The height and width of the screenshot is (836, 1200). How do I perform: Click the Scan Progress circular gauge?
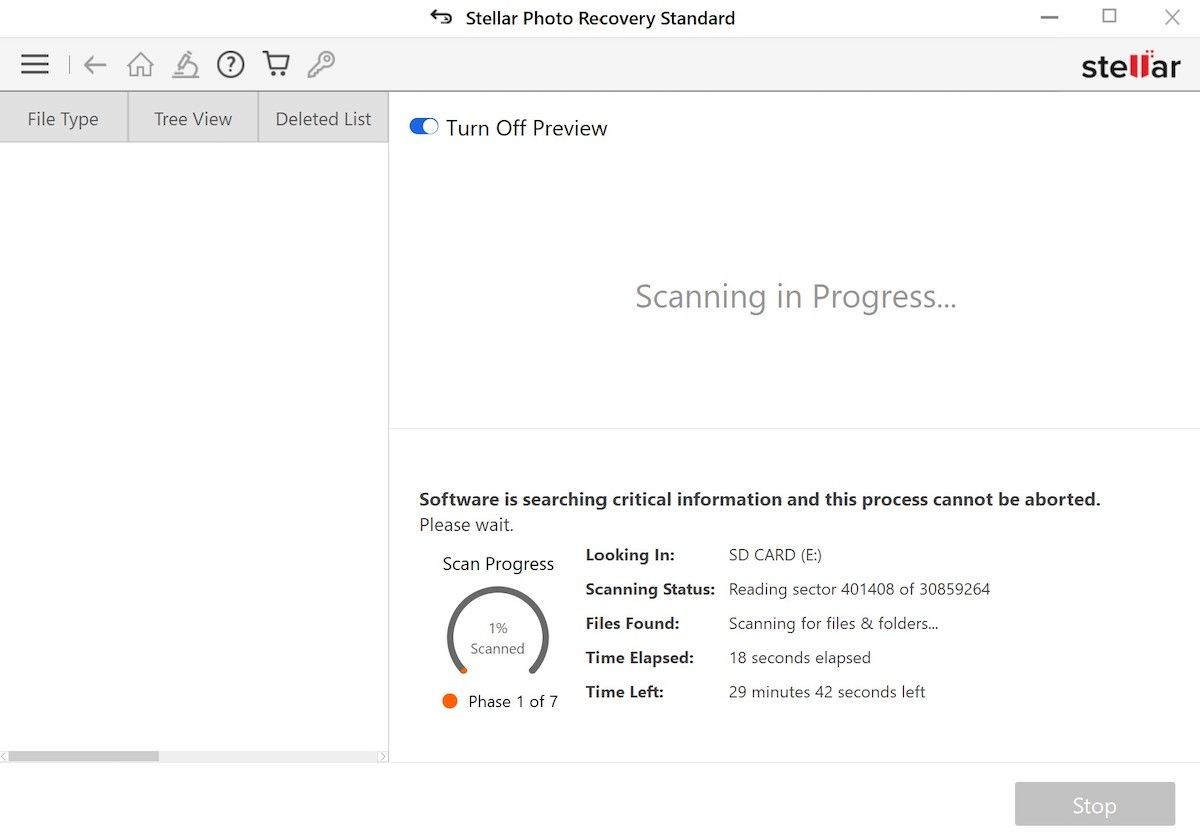tap(498, 632)
